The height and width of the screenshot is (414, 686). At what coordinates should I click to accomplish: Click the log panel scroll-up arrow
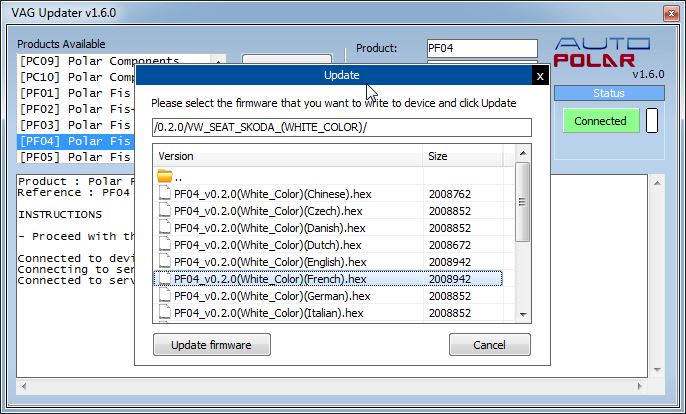click(x=657, y=183)
